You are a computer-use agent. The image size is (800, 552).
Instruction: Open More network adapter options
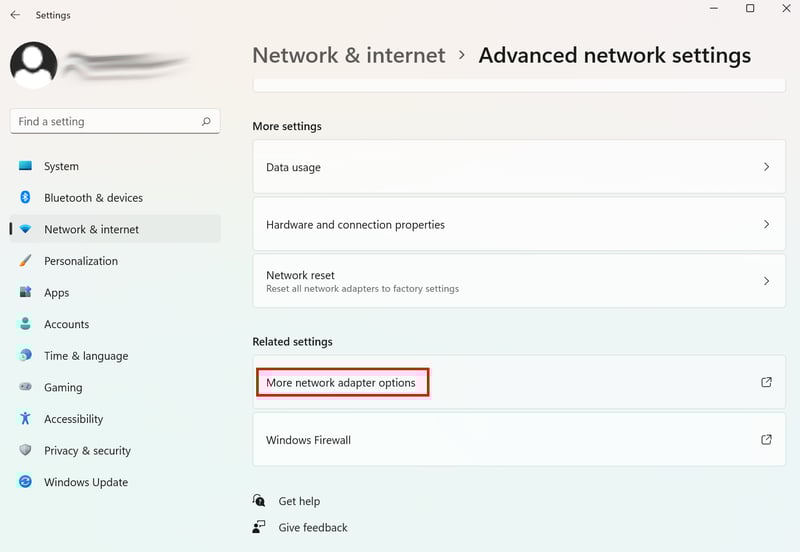click(x=519, y=382)
